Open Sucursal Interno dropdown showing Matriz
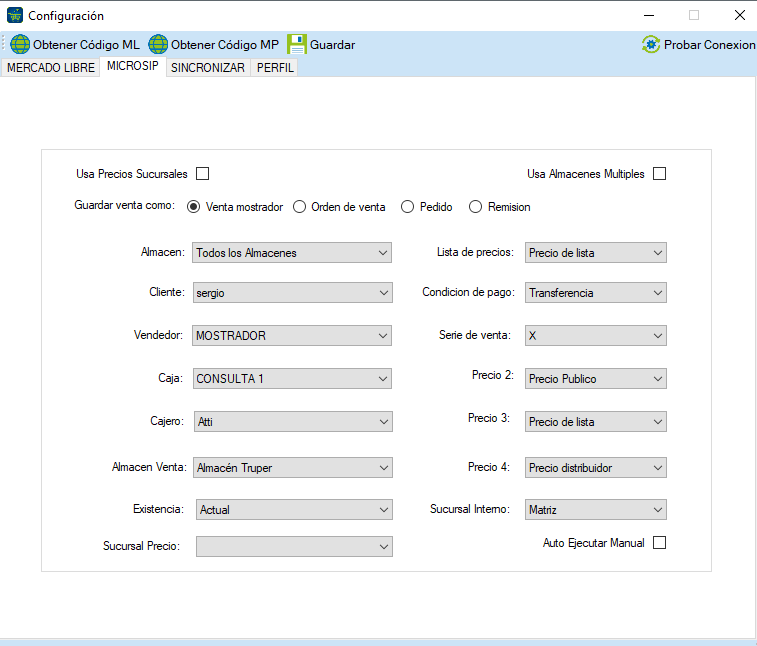Image resolution: width=757 pixels, height=646 pixels. point(596,509)
